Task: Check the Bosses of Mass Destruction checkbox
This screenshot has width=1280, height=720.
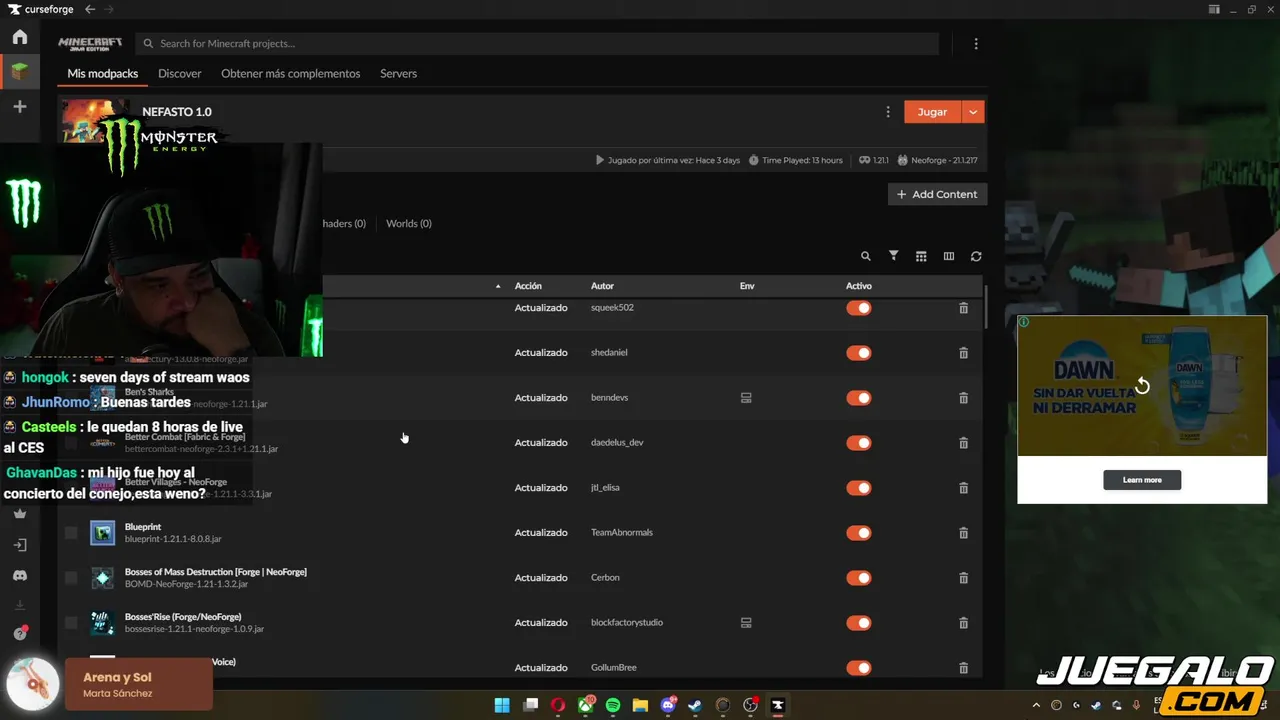Action: tap(71, 578)
